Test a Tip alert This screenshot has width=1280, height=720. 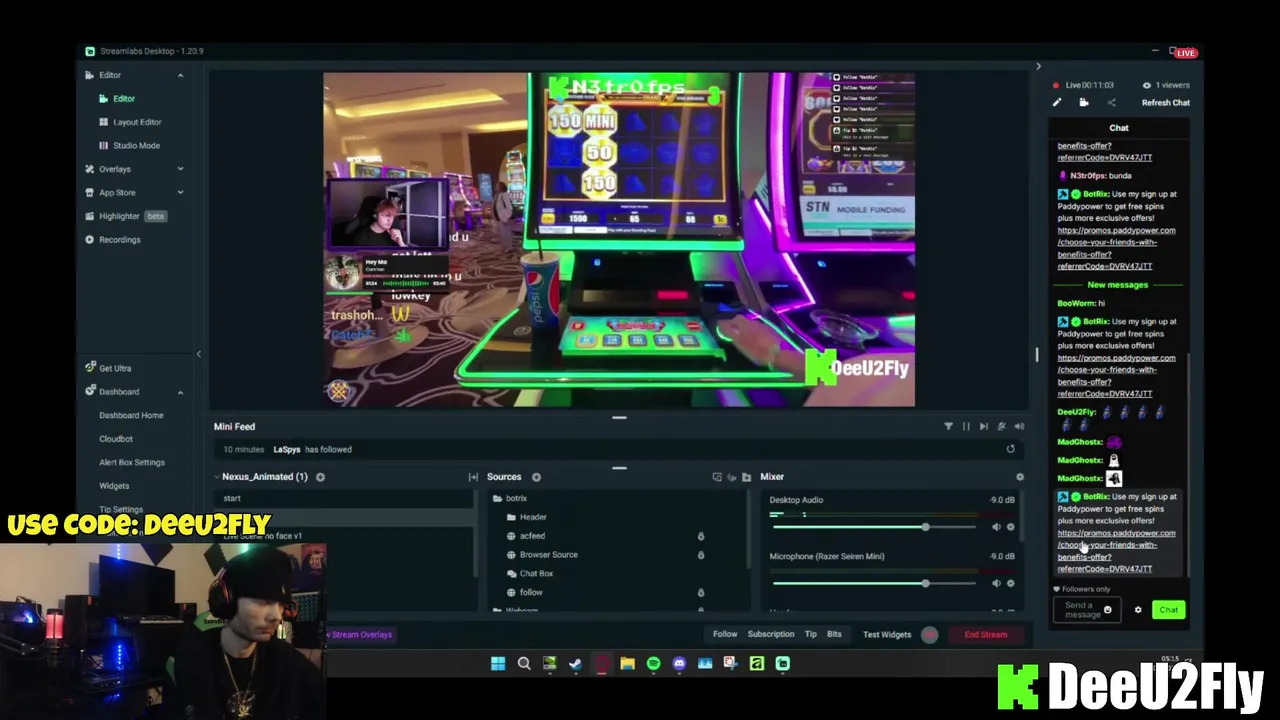click(x=811, y=634)
